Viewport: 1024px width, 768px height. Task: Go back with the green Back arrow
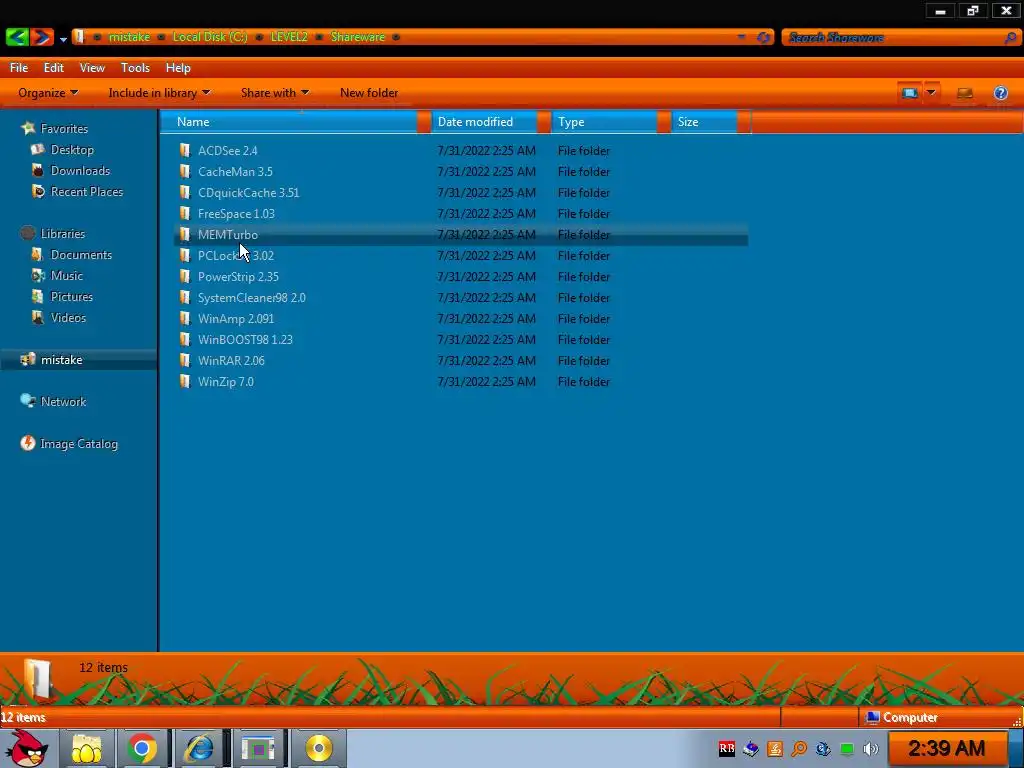(x=16, y=37)
